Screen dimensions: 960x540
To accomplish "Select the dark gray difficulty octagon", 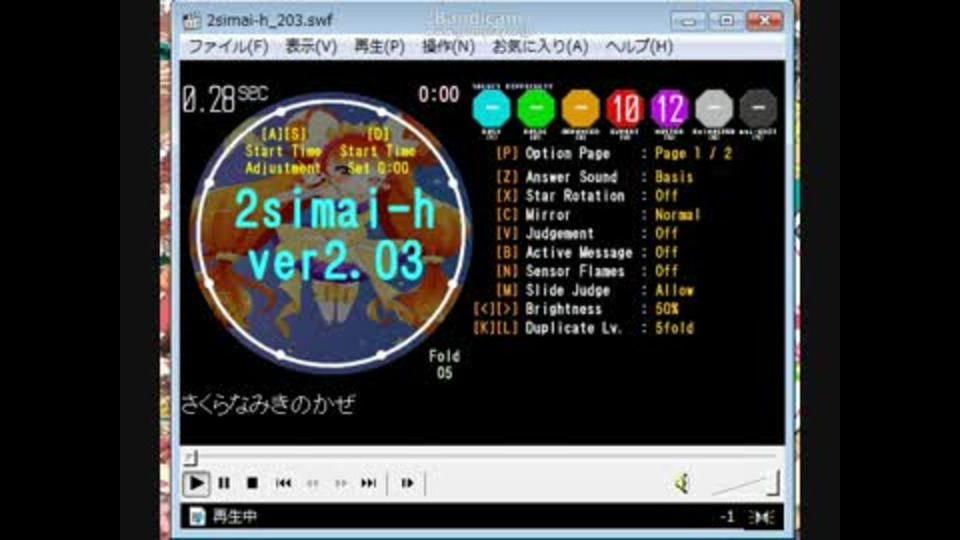I will 758,108.
